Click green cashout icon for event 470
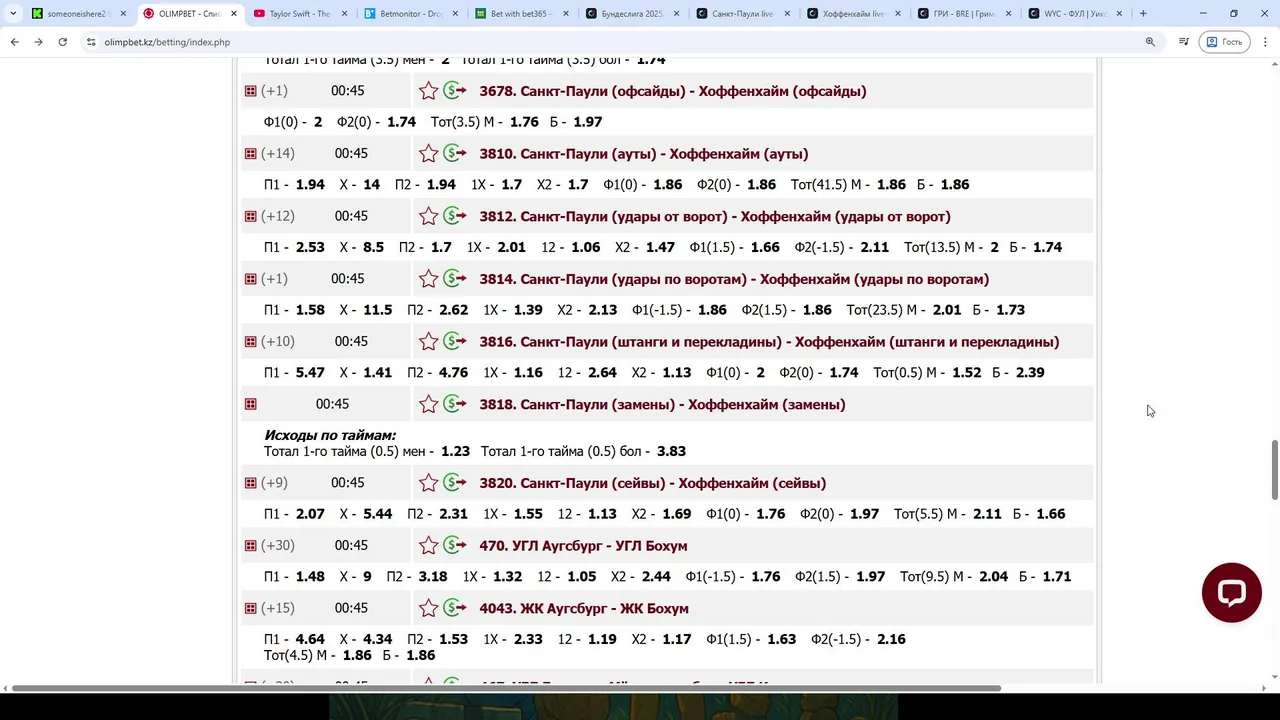This screenshot has height=720, width=1280. 455,546
